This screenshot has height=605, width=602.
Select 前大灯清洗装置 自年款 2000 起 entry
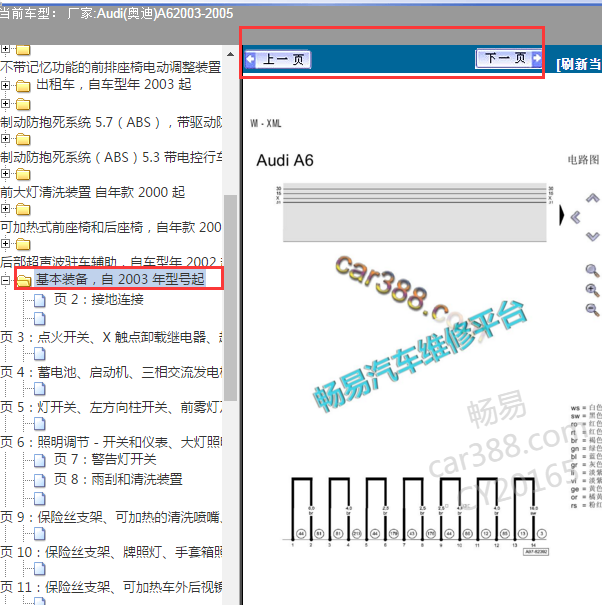[x=93, y=192]
